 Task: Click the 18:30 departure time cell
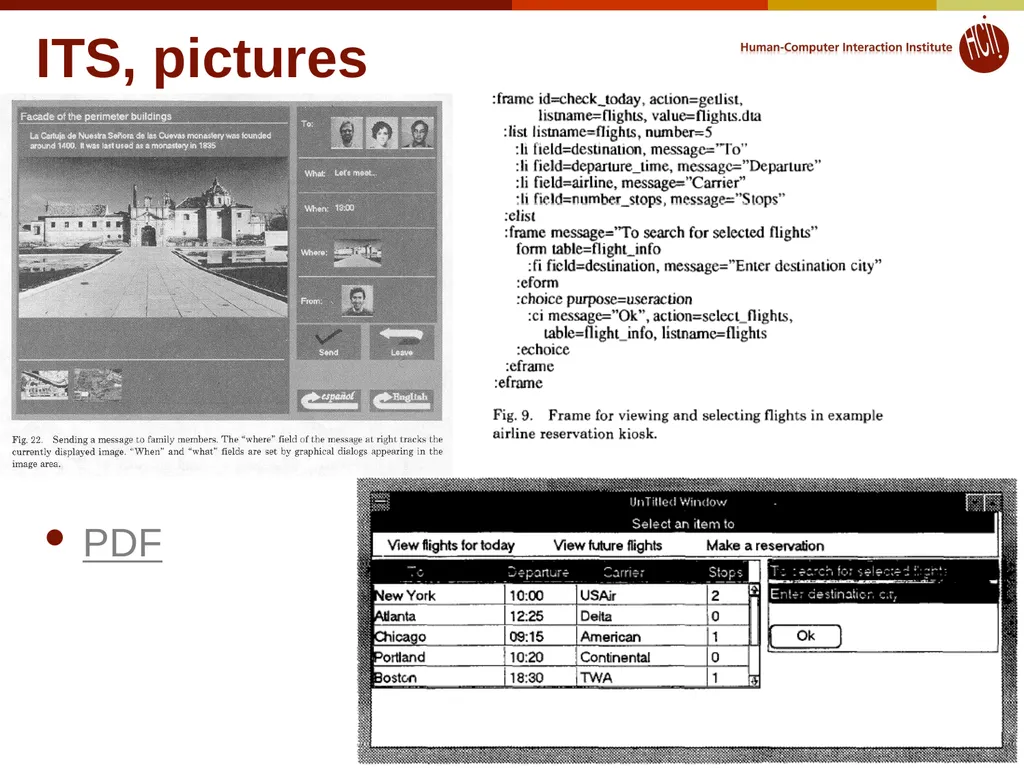click(x=540, y=677)
